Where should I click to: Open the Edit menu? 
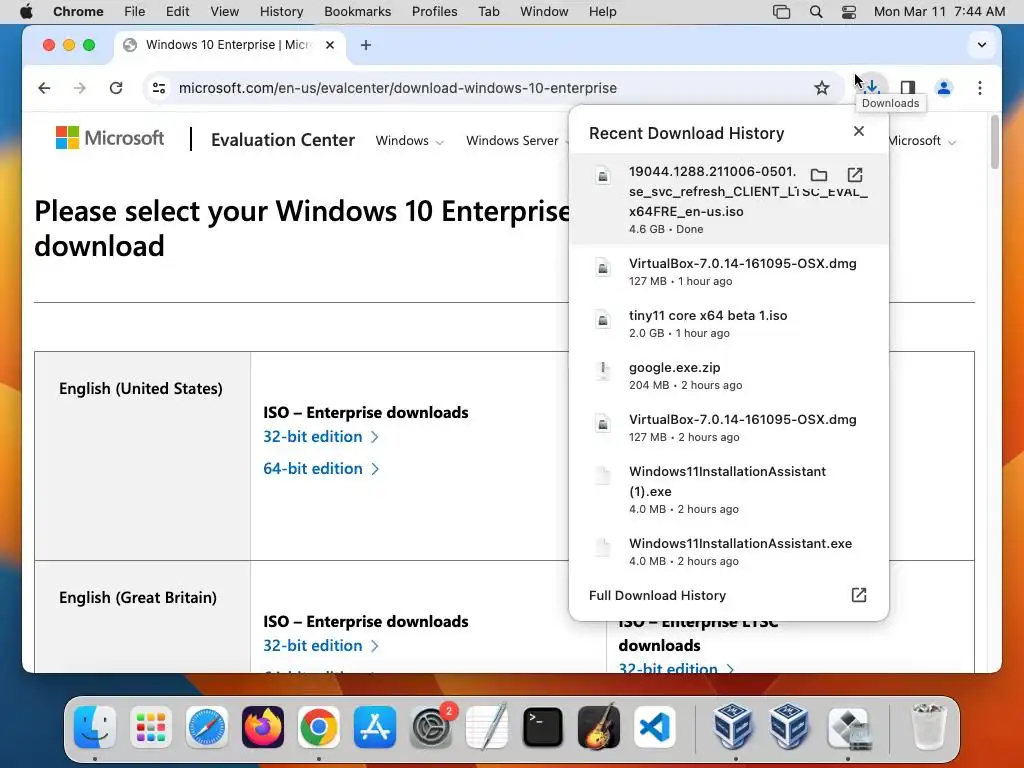coord(177,11)
